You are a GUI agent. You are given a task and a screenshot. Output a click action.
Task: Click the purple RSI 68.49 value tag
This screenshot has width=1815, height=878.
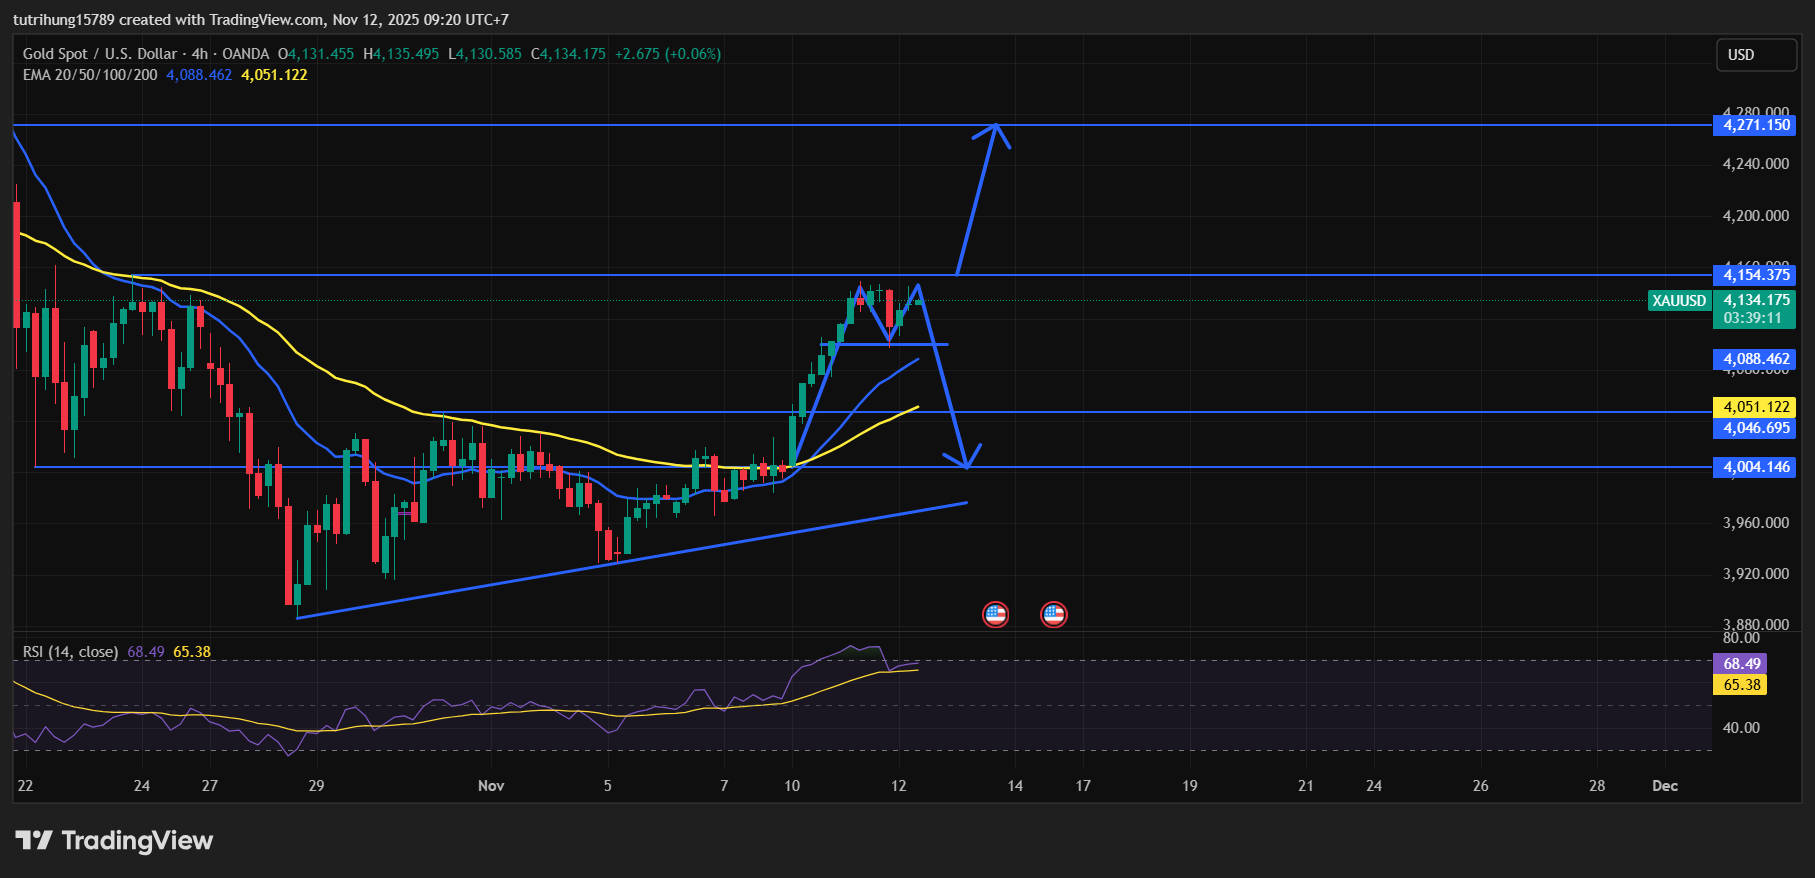pos(1740,664)
